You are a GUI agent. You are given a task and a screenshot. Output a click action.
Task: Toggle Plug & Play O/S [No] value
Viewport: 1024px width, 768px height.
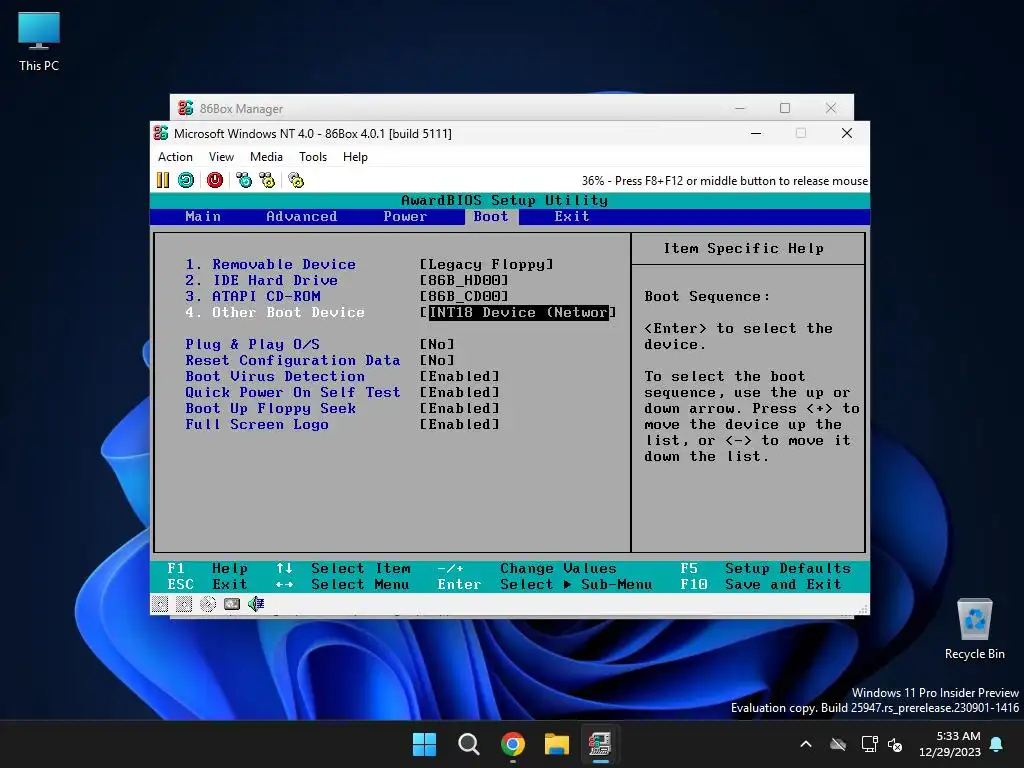pos(437,344)
